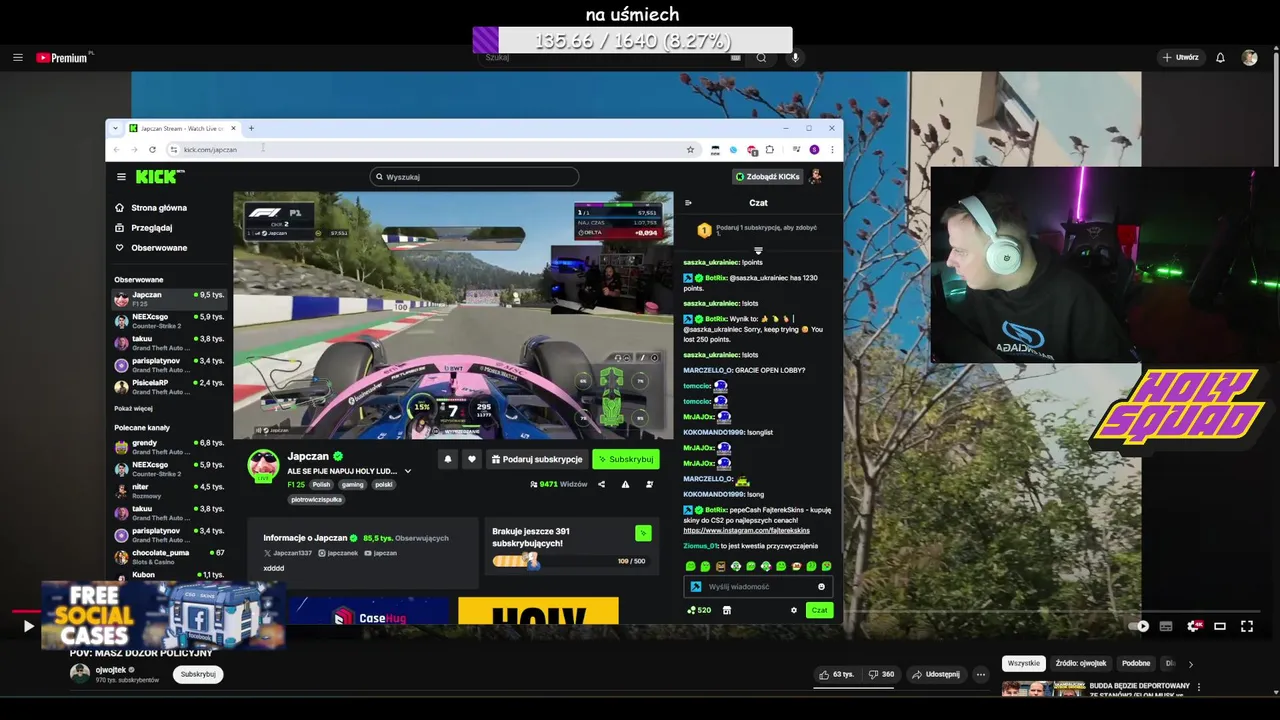Expand the browser tab search dropdown
1280x720 pixels.
click(x=116, y=128)
